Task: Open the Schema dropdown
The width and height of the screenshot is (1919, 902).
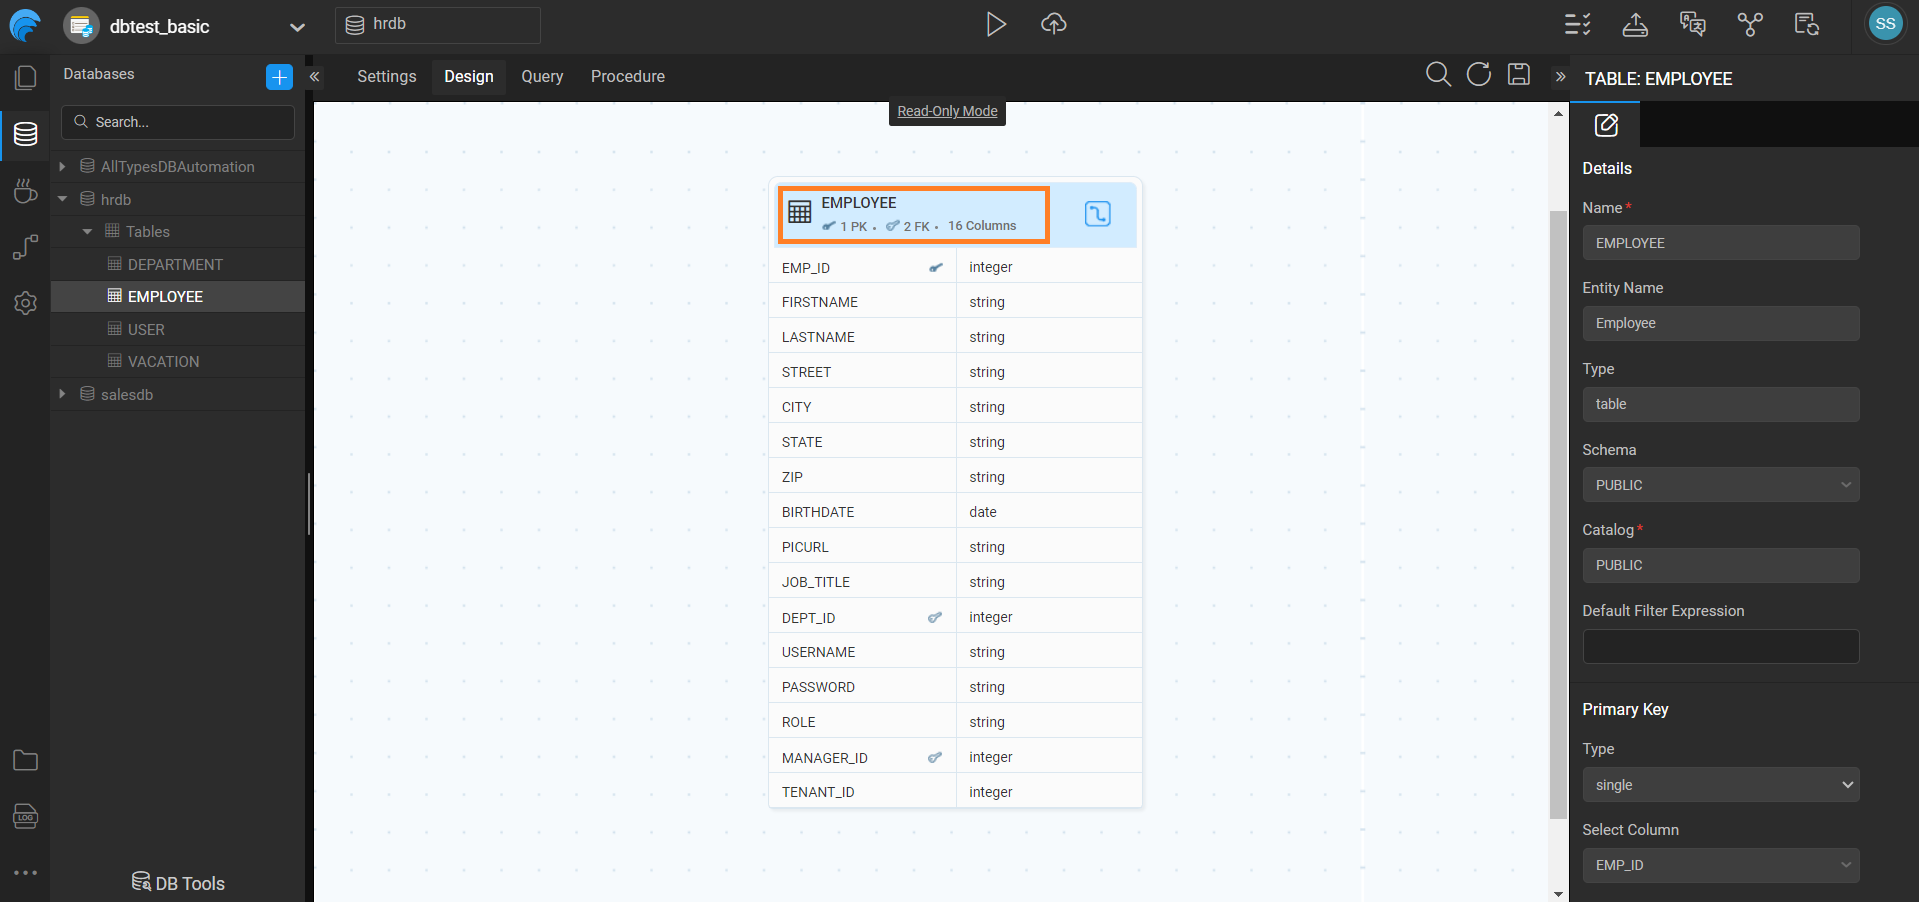Action: pyautogui.click(x=1720, y=485)
